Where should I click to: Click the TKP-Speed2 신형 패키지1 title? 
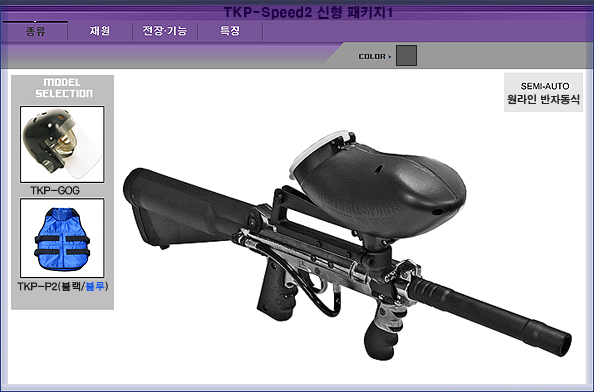click(308, 12)
